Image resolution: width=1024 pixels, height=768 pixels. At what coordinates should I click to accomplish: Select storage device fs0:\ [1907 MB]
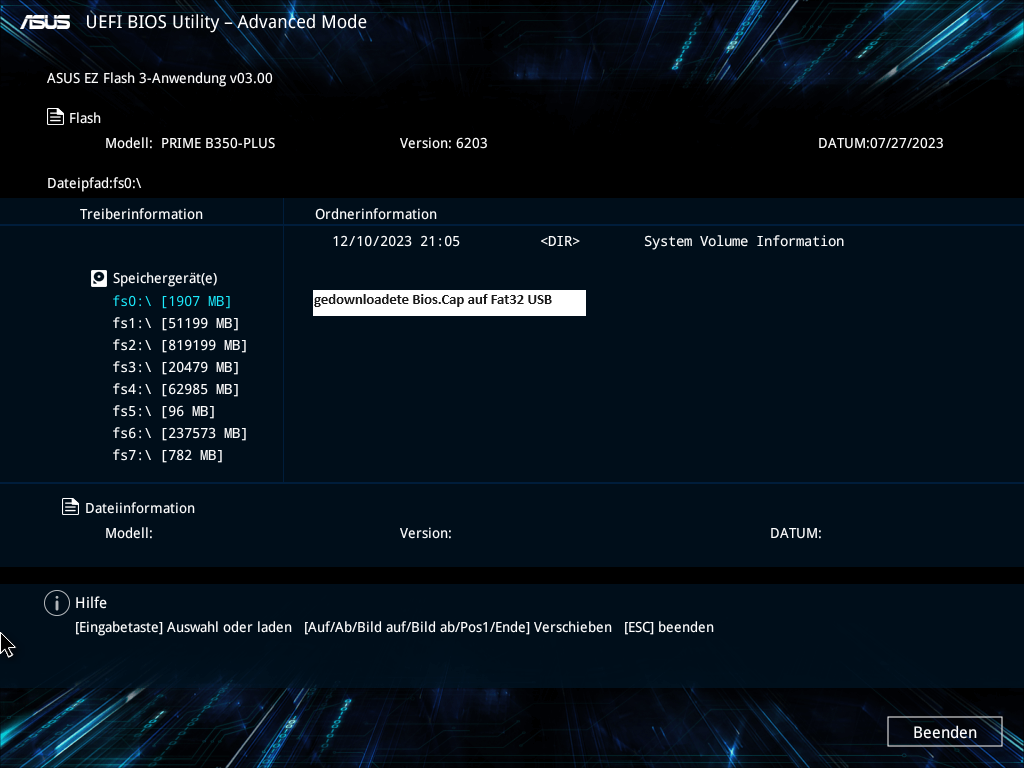click(x=172, y=301)
